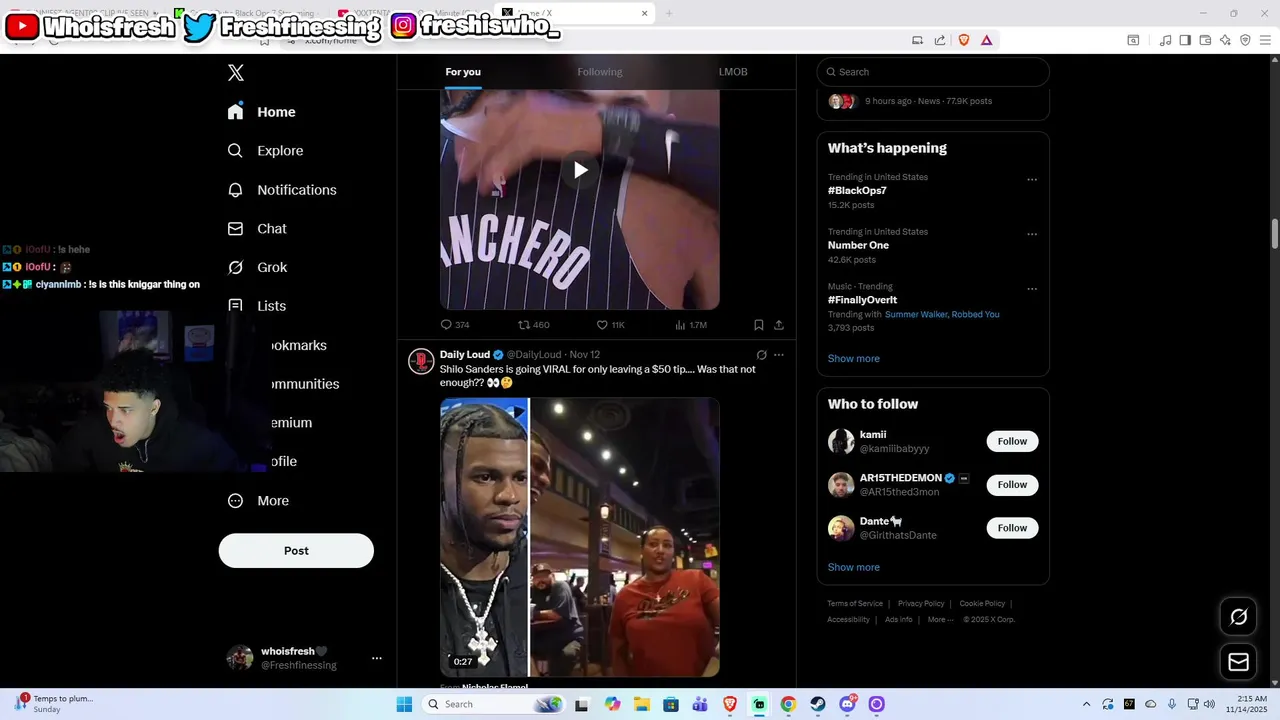Screen dimensions: 1280x720
Task: Open the Cookie Policy link
Action: [982, 604]
